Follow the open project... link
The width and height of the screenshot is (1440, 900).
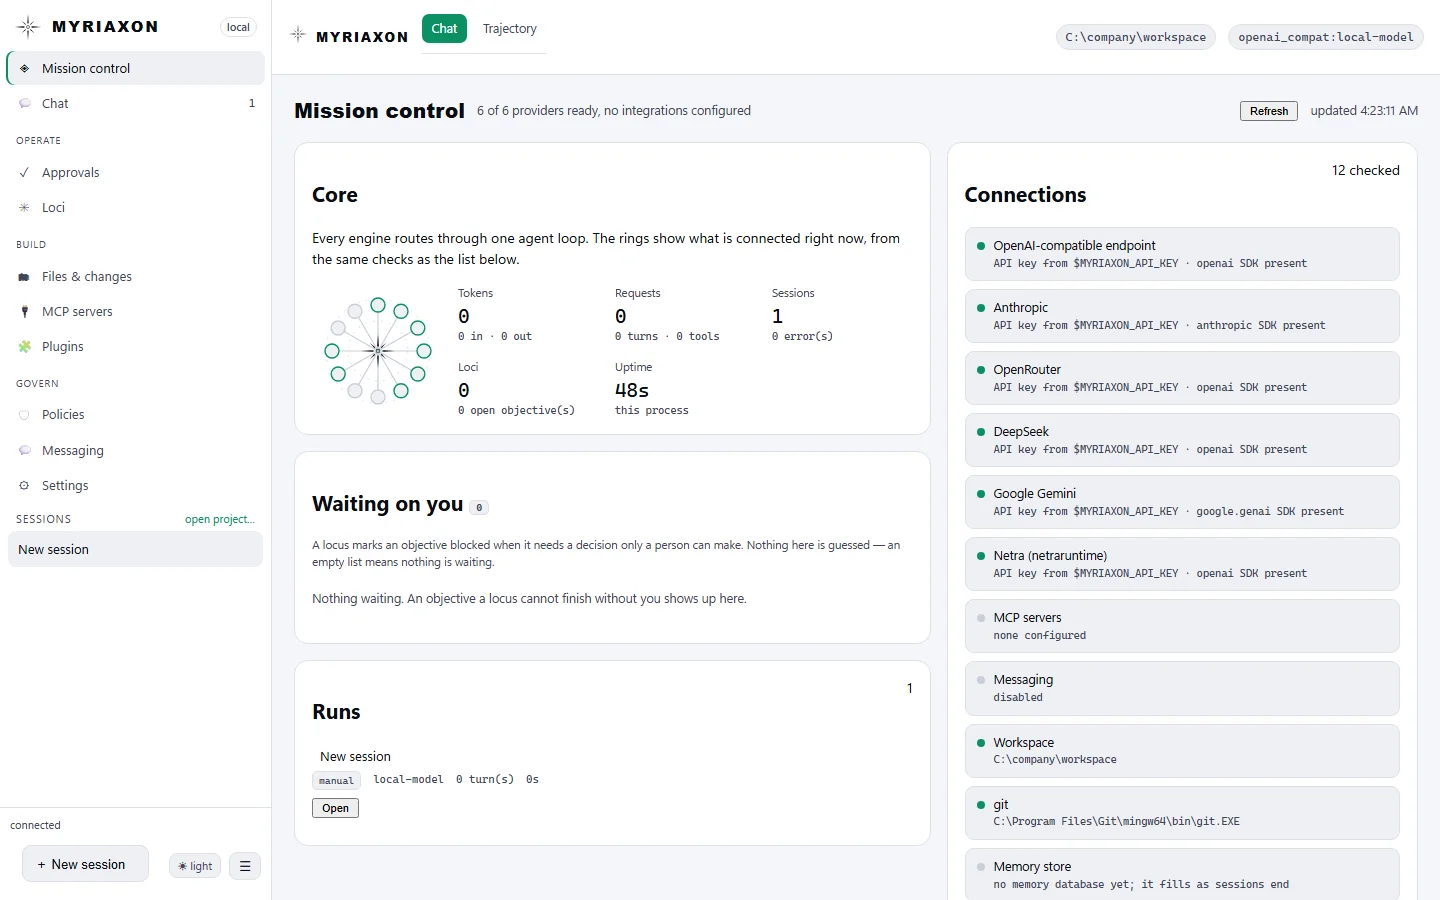coord(220,519)
